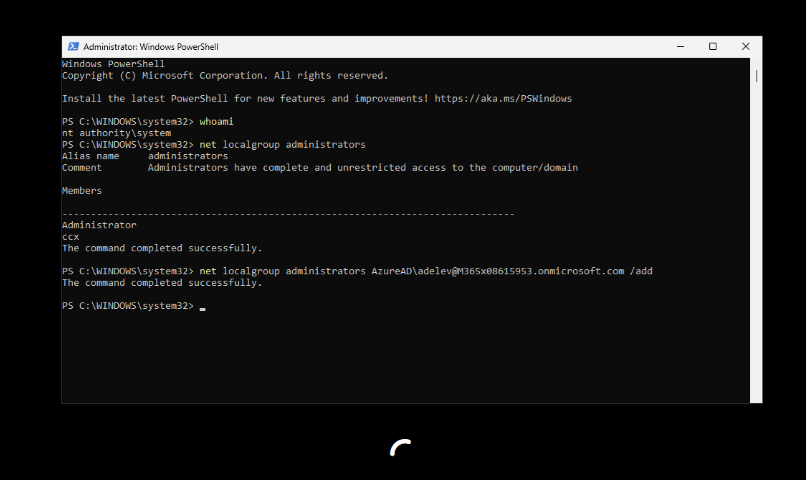Click the vertical scrollbar thumb

pos(757,75)
